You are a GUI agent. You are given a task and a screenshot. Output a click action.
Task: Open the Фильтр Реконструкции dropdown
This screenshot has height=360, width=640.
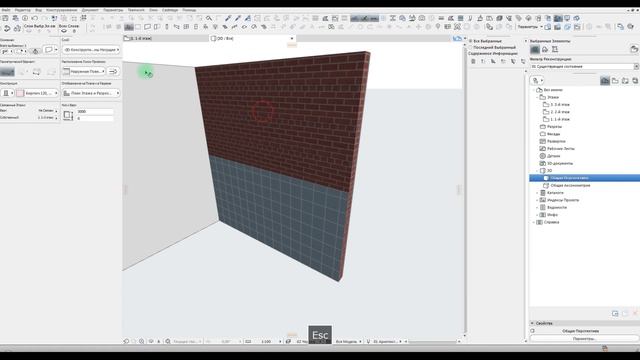coord(584,67)
